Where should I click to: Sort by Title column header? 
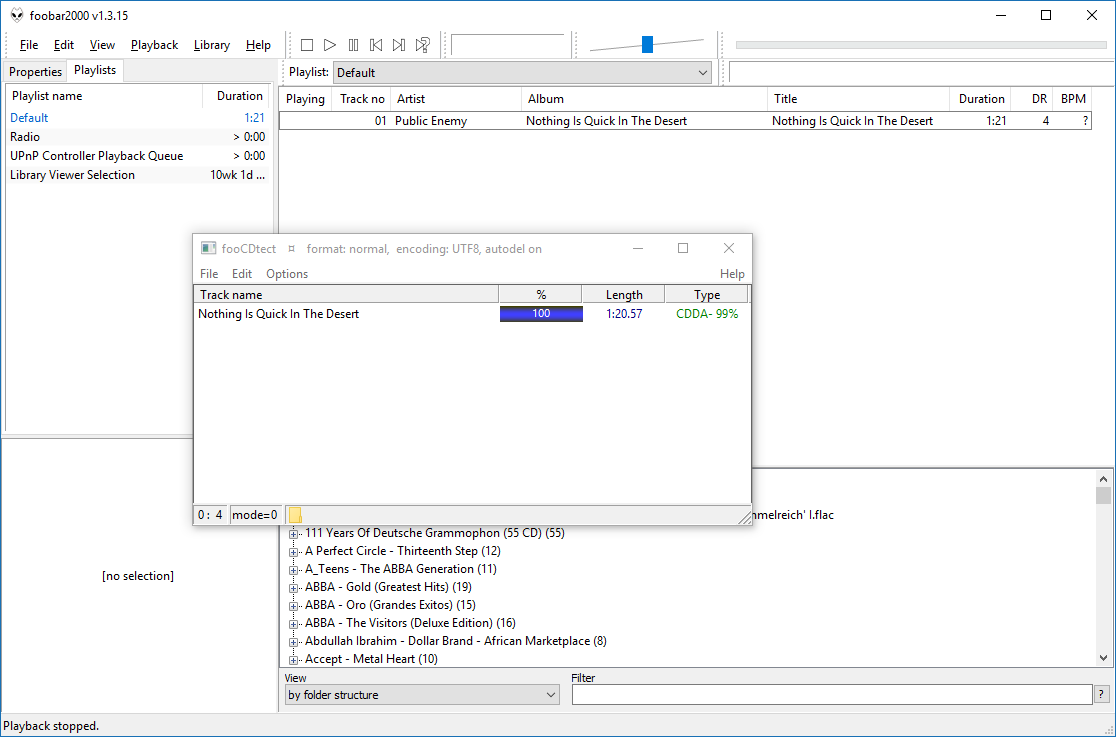[x=858, y=99]
